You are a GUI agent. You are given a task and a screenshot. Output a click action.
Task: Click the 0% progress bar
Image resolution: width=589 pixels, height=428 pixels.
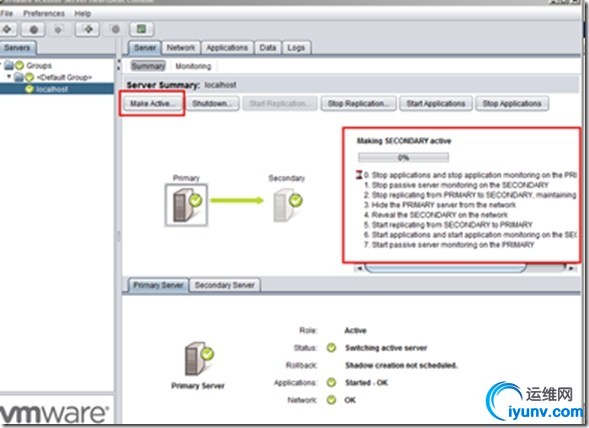pyautogui.click(x=403, y=157)
